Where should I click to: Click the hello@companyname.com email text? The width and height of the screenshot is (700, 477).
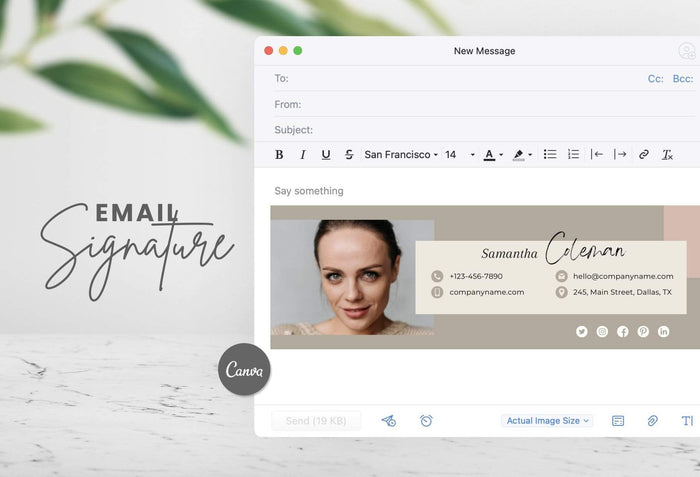pyautogui.click(x=623, y=276)
